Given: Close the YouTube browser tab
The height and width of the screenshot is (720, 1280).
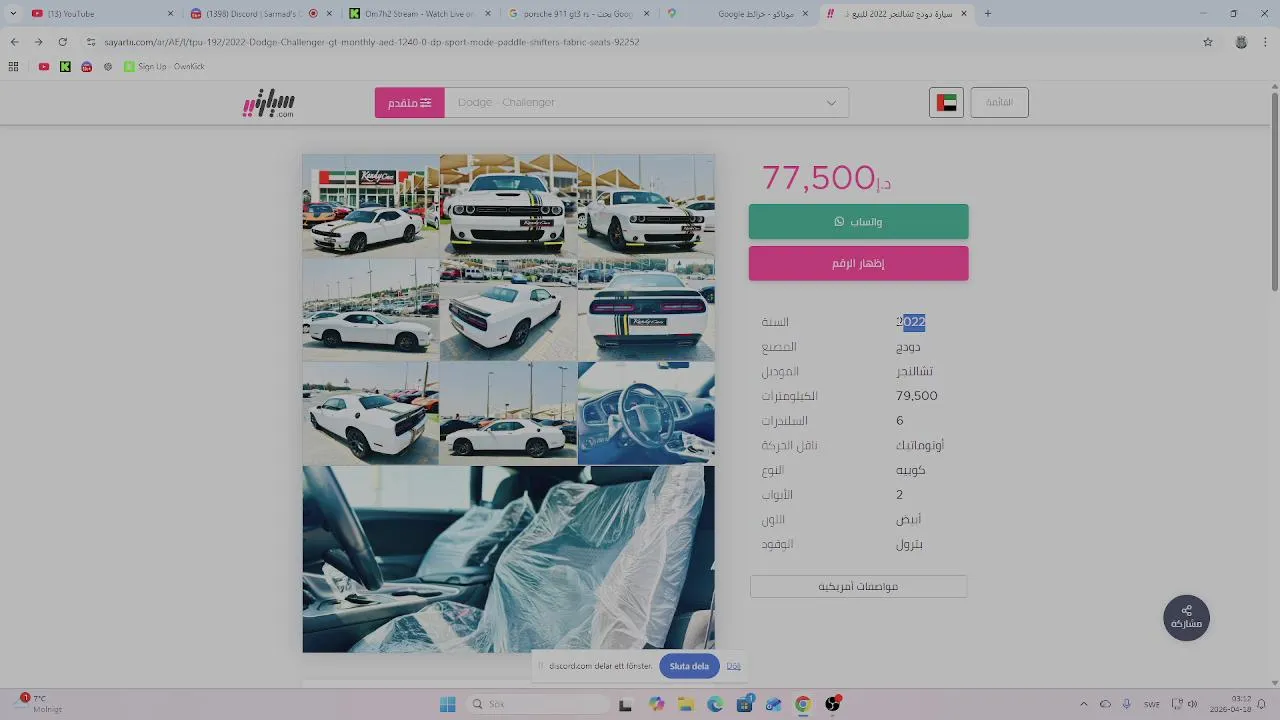Looking at the screenshot, I should [x=170, y=14].
